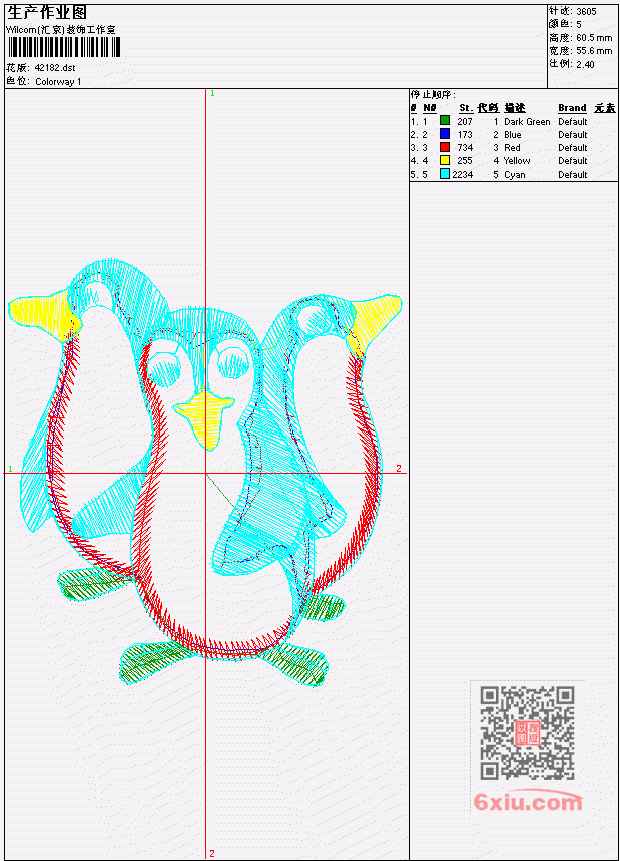Click 'Default' brand in Red row

[573, 148]
